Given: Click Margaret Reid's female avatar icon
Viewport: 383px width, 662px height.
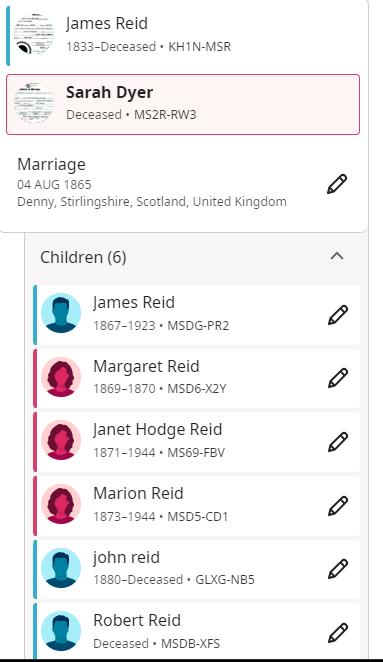Looking at the screenshot, I should point(61,377).
